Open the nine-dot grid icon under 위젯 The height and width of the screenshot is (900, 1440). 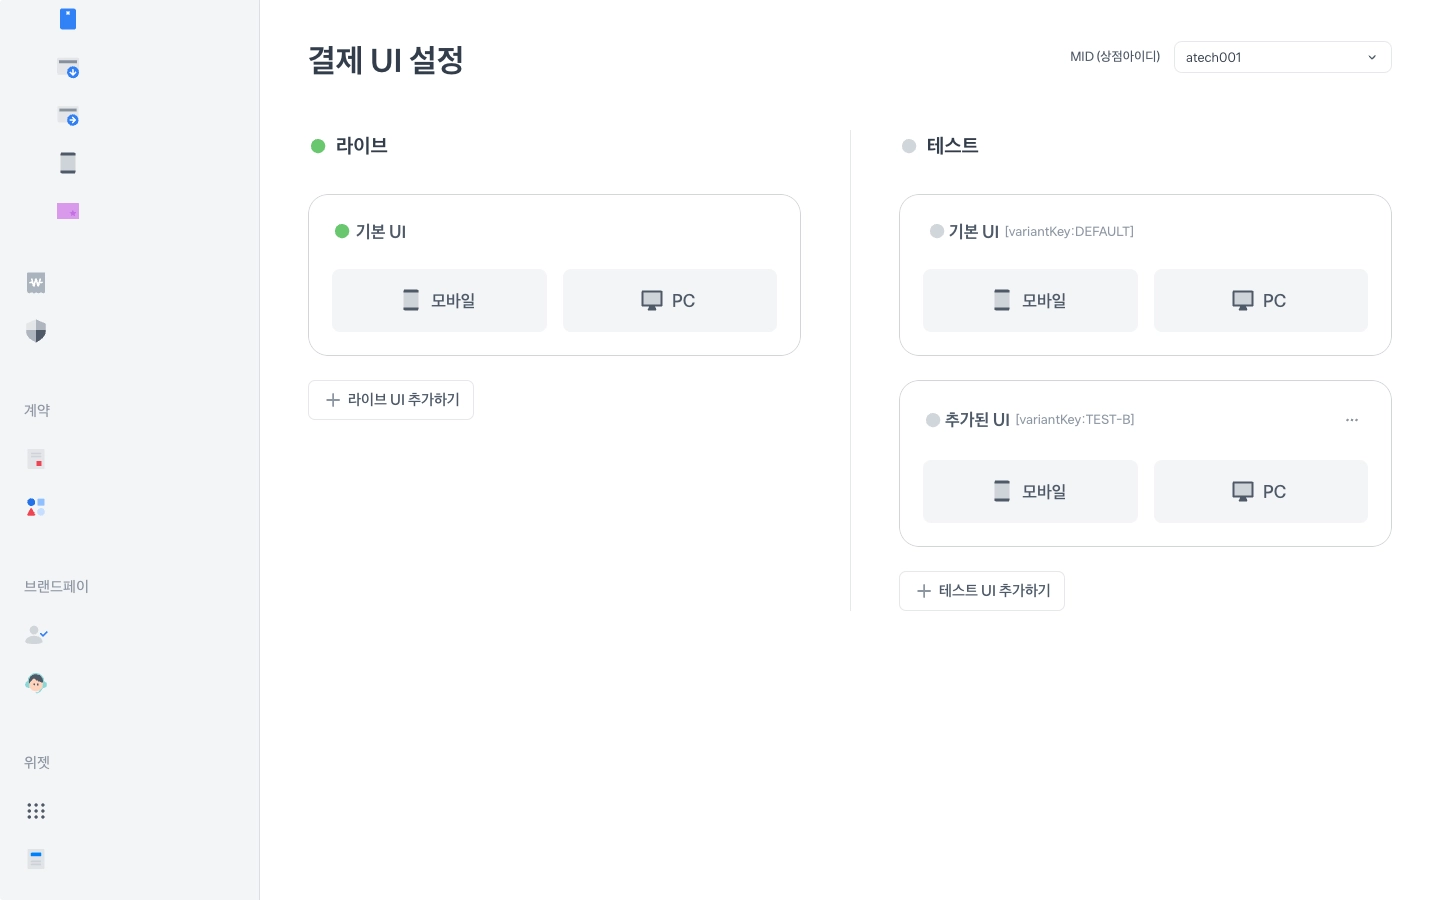tap(36, 811)
